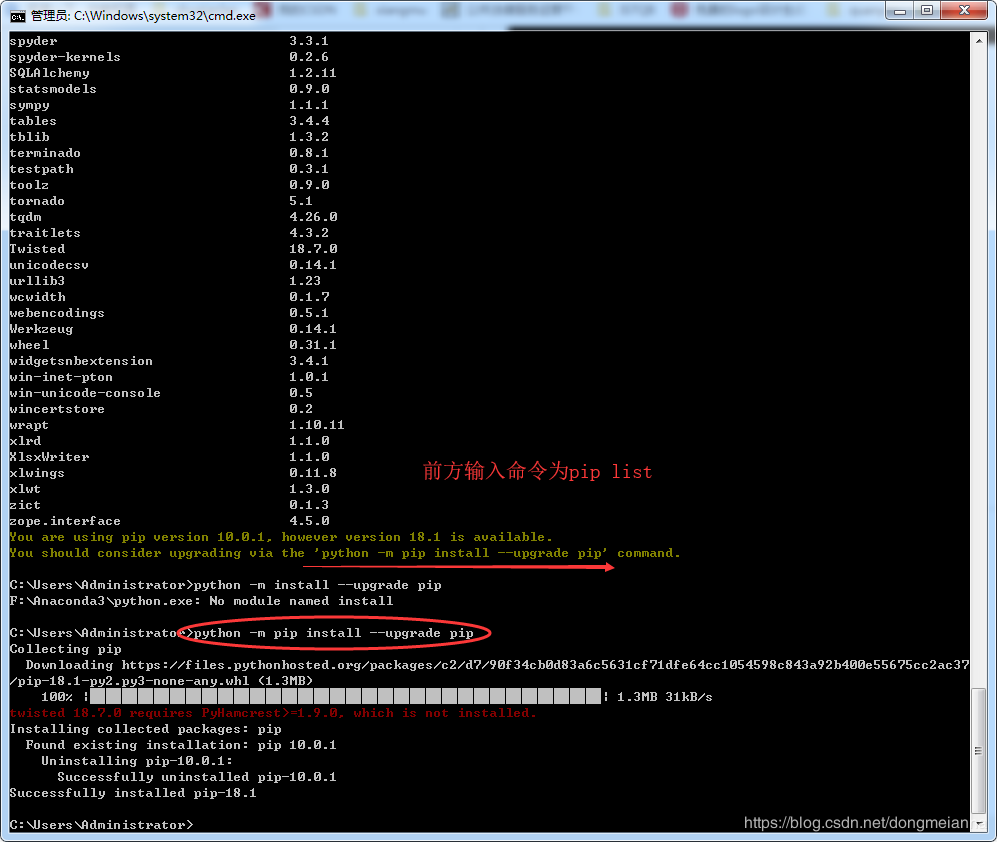The image size is (997, 842).
Task: Click the 'python -m install --upgrade pip' command
Action: pyautogui.click(x=317, y=585)
